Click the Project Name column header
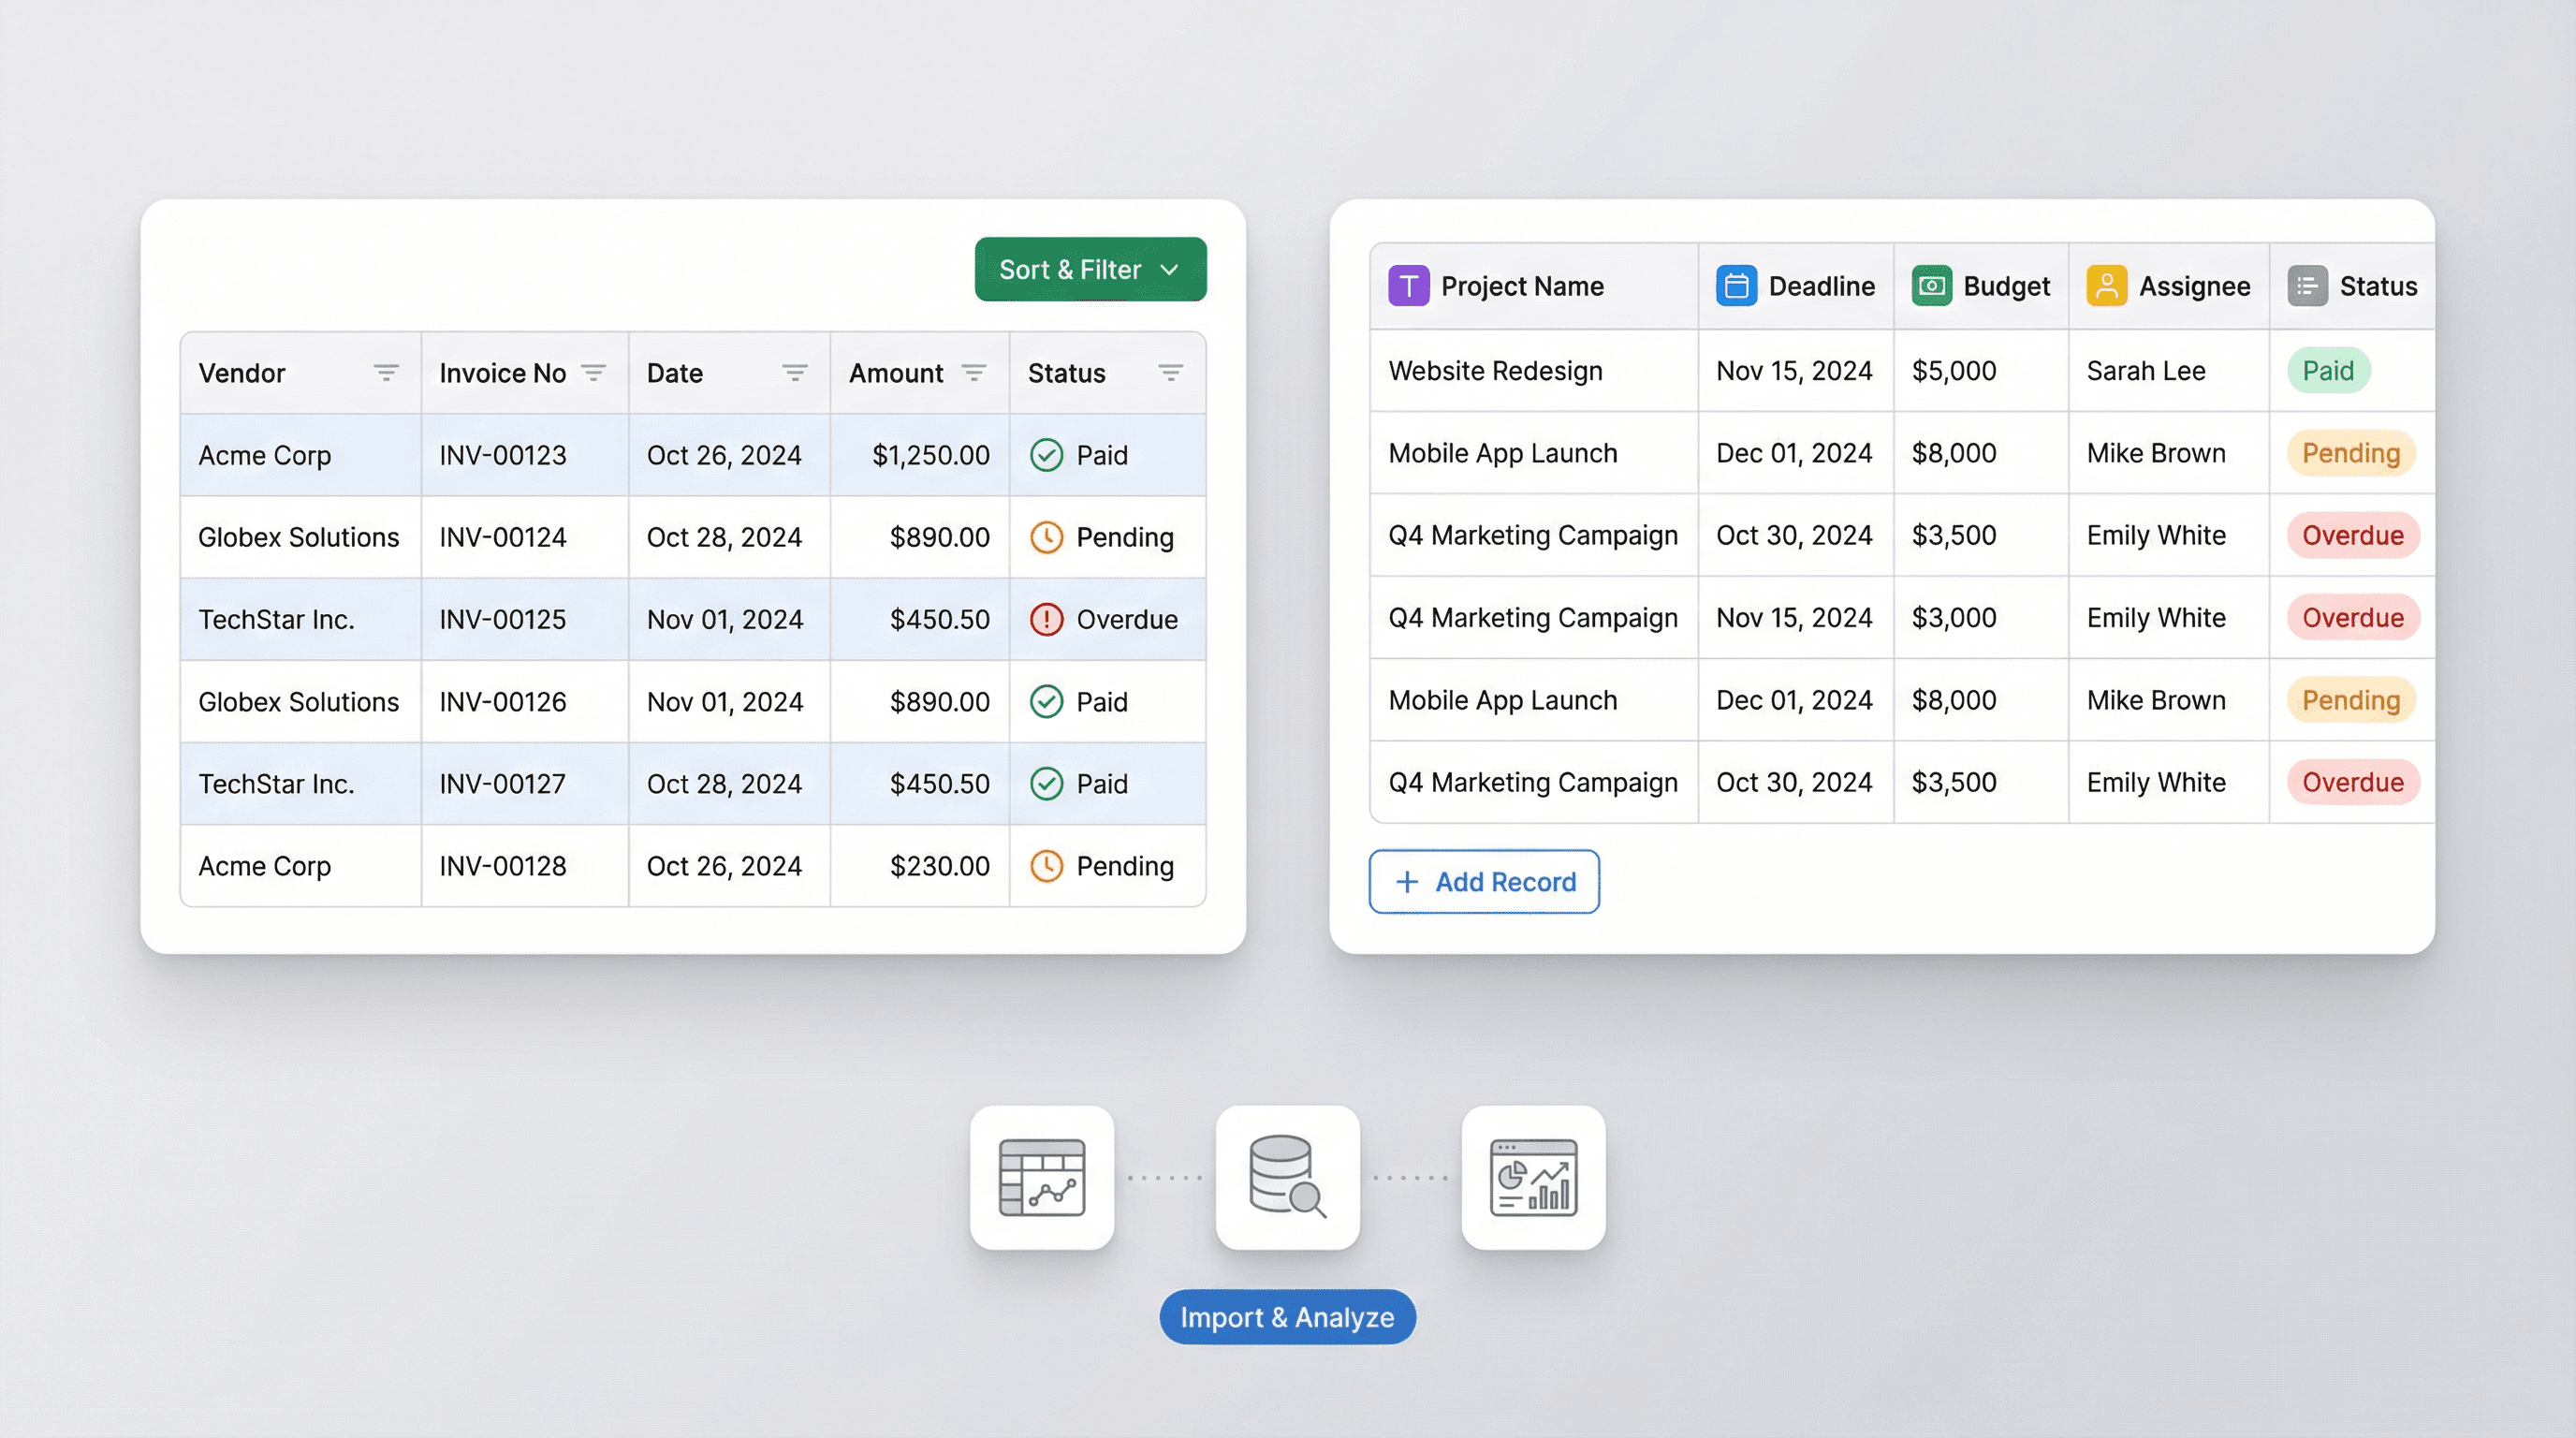This screenshot has height=1438, width=2576. pos(1521,286)
